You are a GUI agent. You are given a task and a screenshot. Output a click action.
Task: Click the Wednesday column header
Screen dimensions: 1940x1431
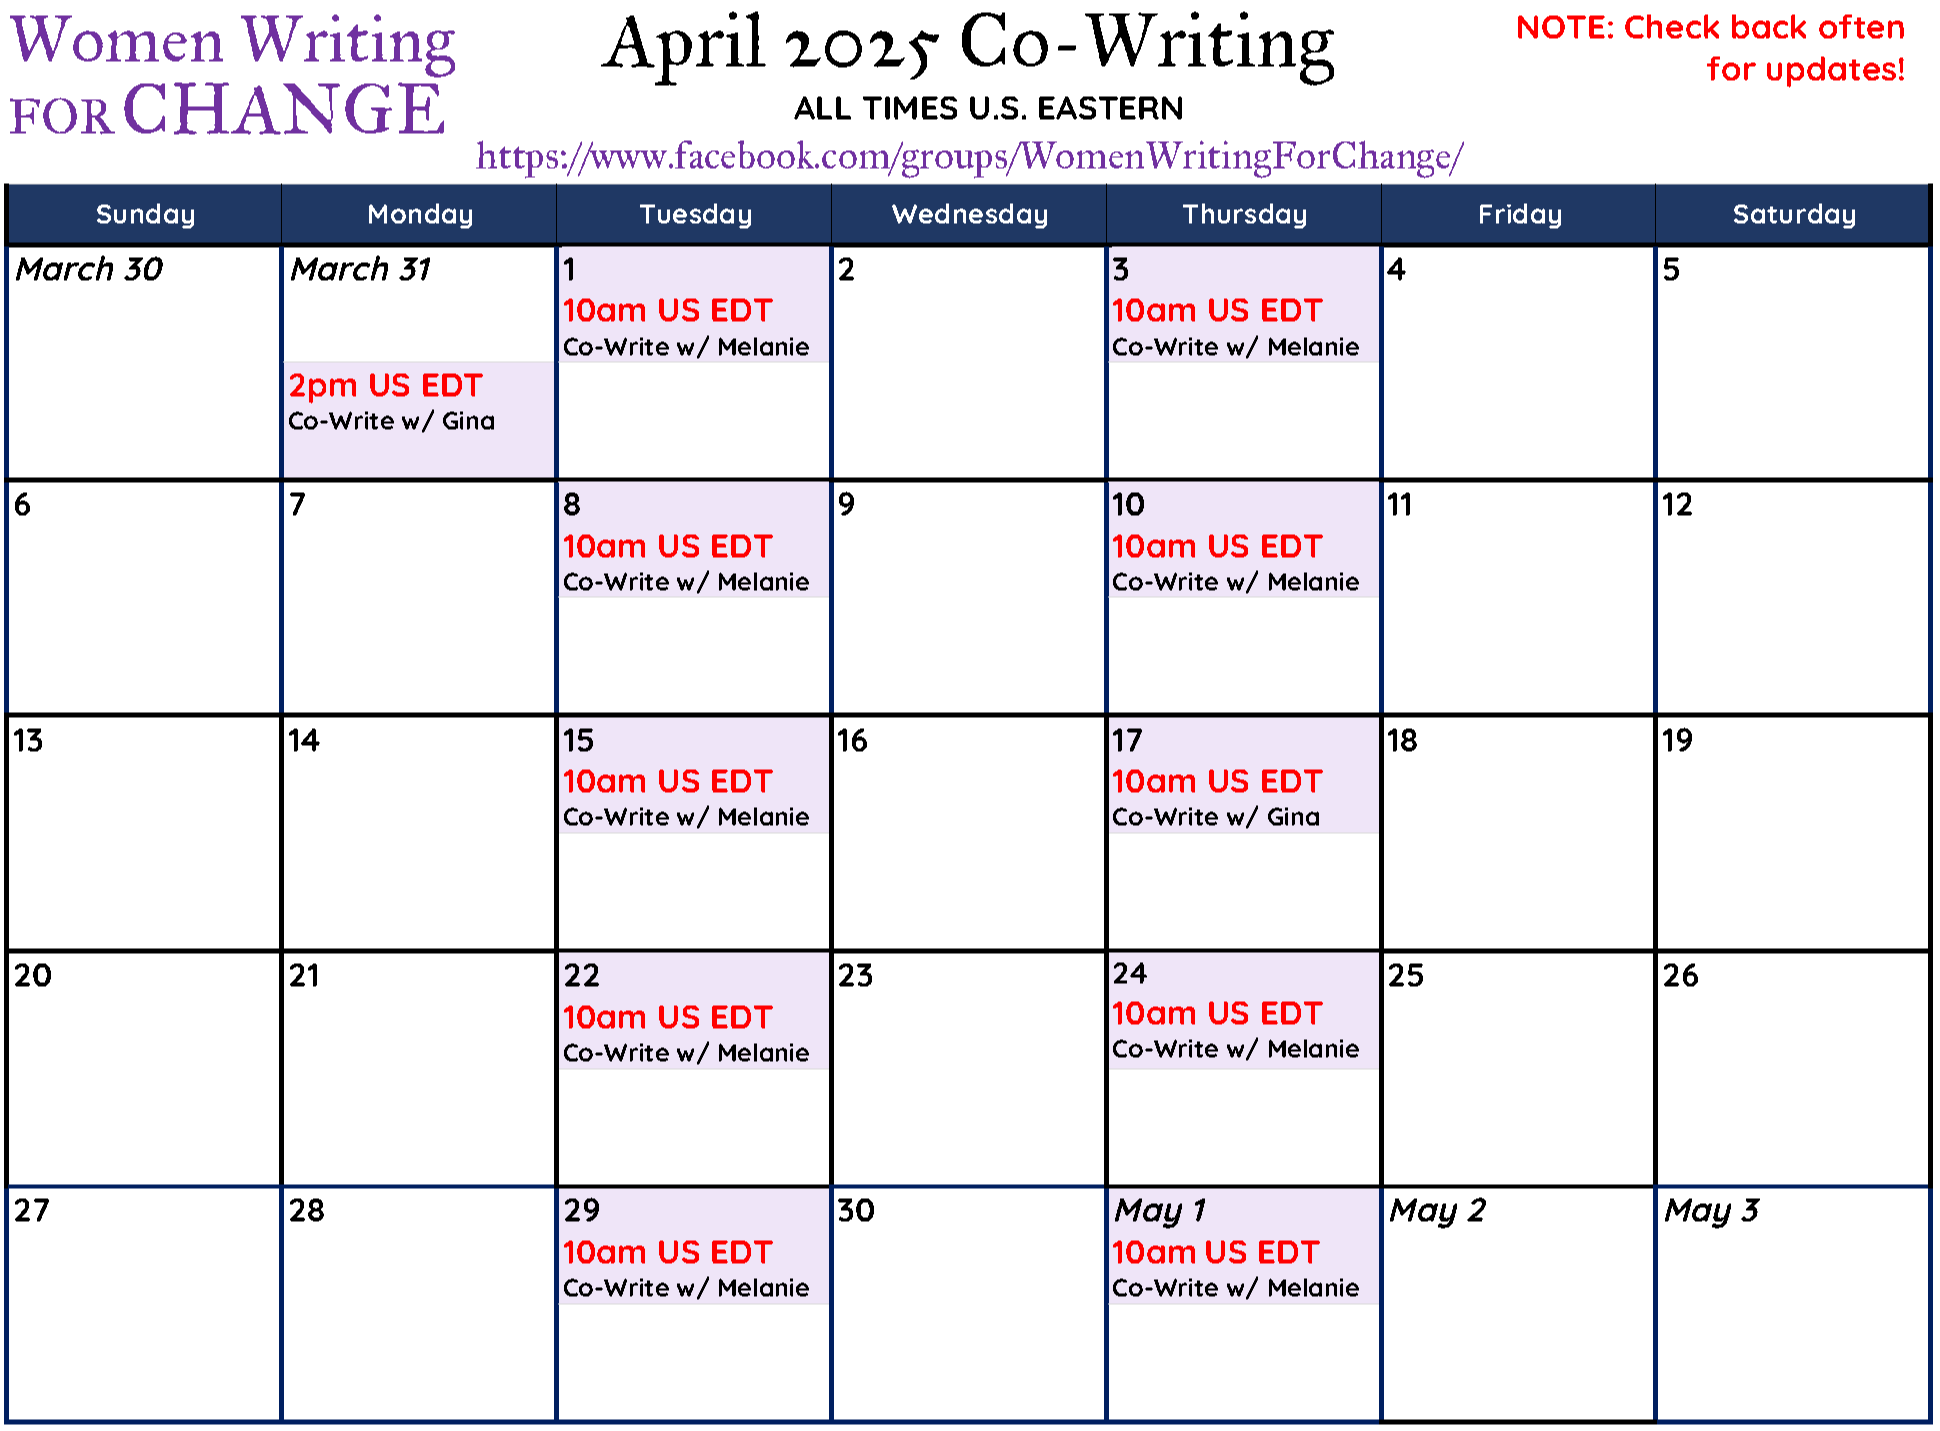tap(969, 214)
